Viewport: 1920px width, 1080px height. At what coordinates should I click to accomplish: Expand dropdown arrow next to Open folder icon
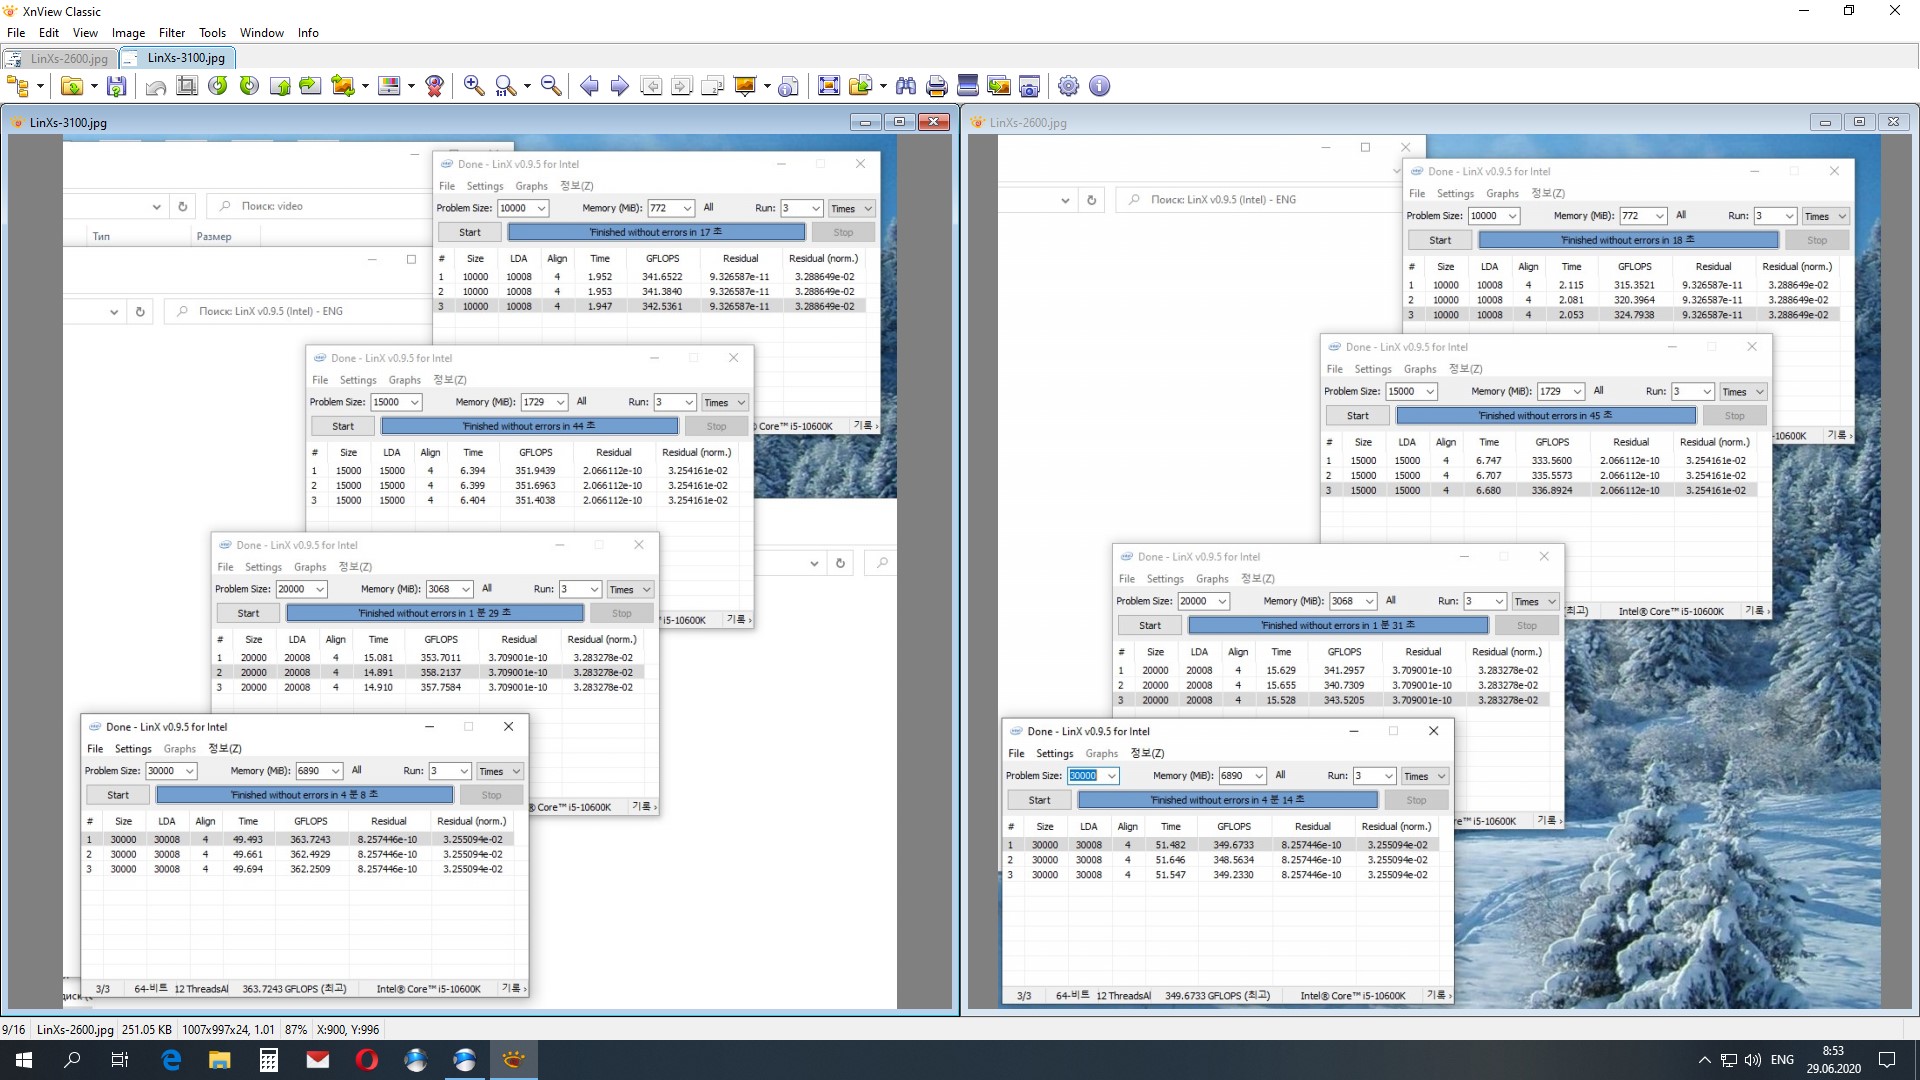(x=94, y=86)
